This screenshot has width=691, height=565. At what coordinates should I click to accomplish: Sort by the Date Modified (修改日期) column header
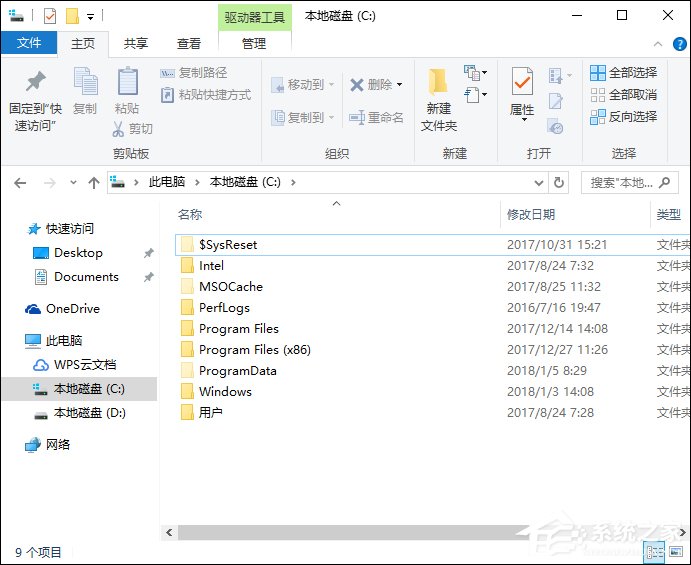[531, 215]
